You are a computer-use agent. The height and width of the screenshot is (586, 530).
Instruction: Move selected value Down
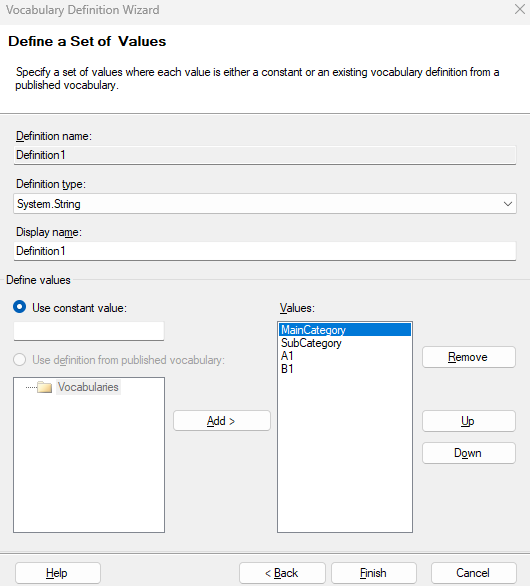(x=469, y=453)
